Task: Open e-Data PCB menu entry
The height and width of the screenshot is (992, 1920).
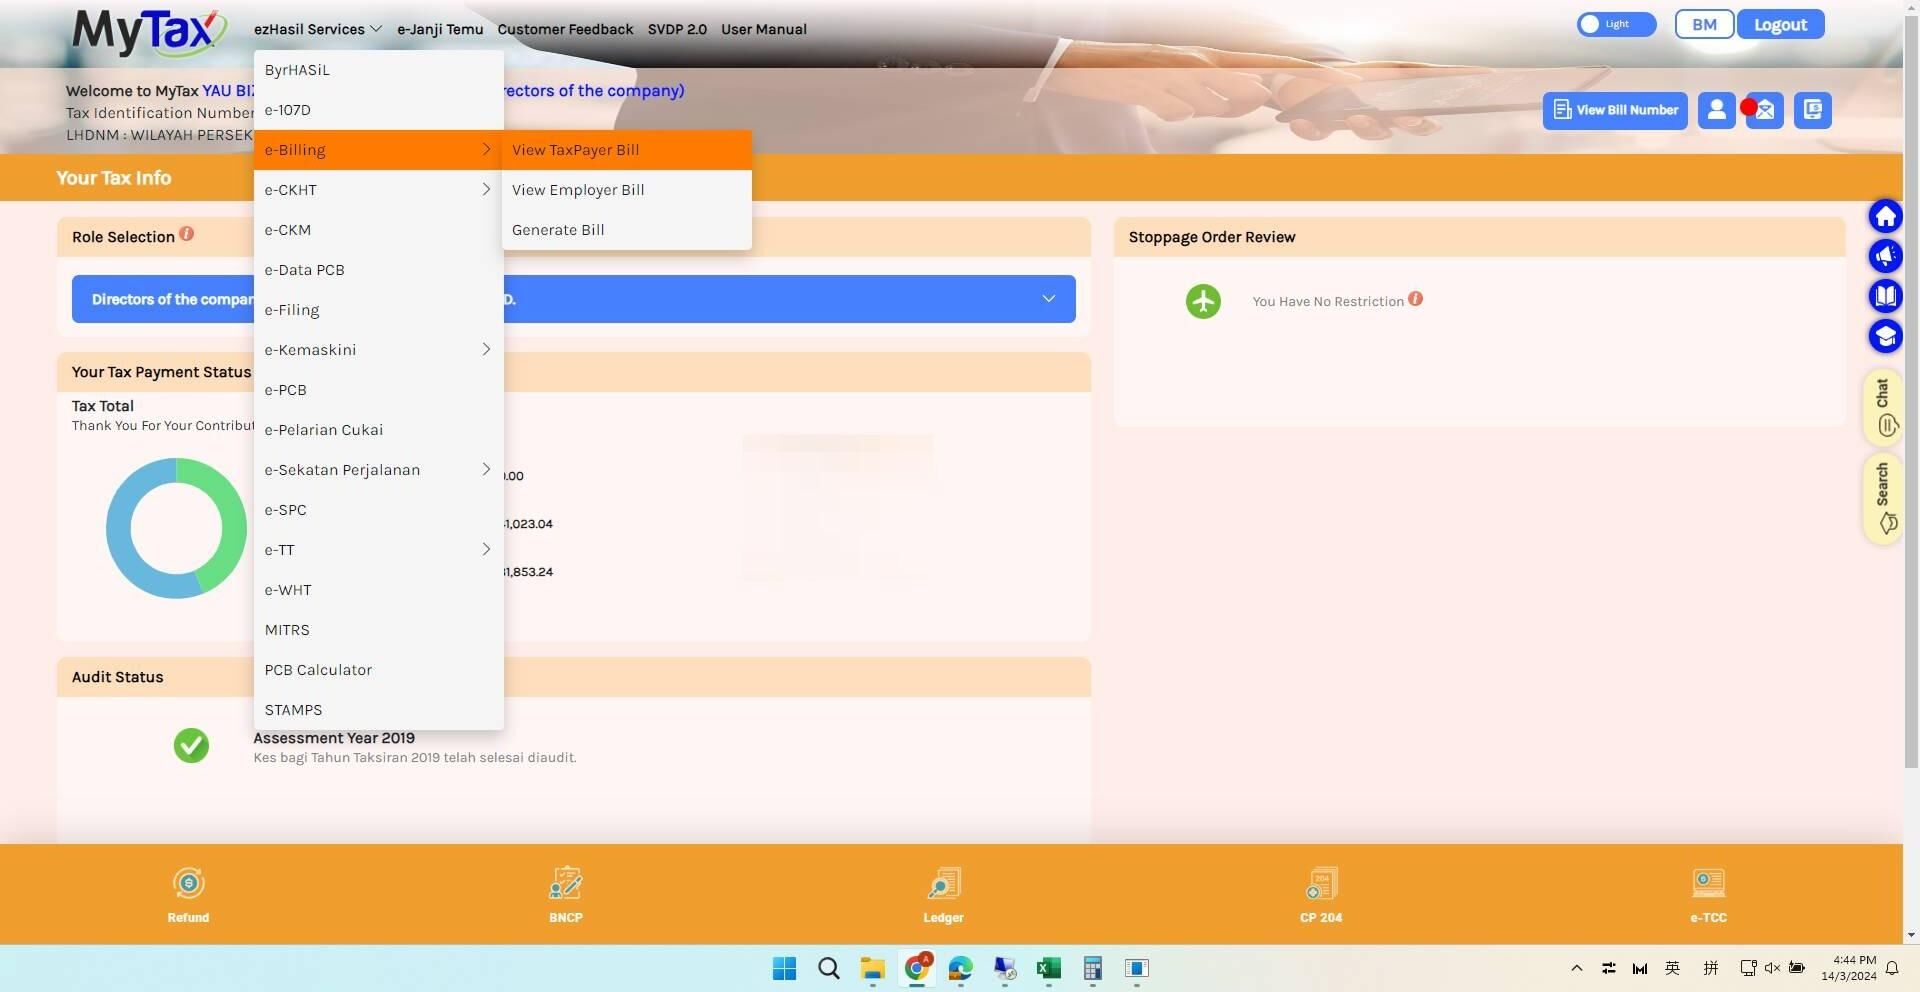Action: coord(378,270)
